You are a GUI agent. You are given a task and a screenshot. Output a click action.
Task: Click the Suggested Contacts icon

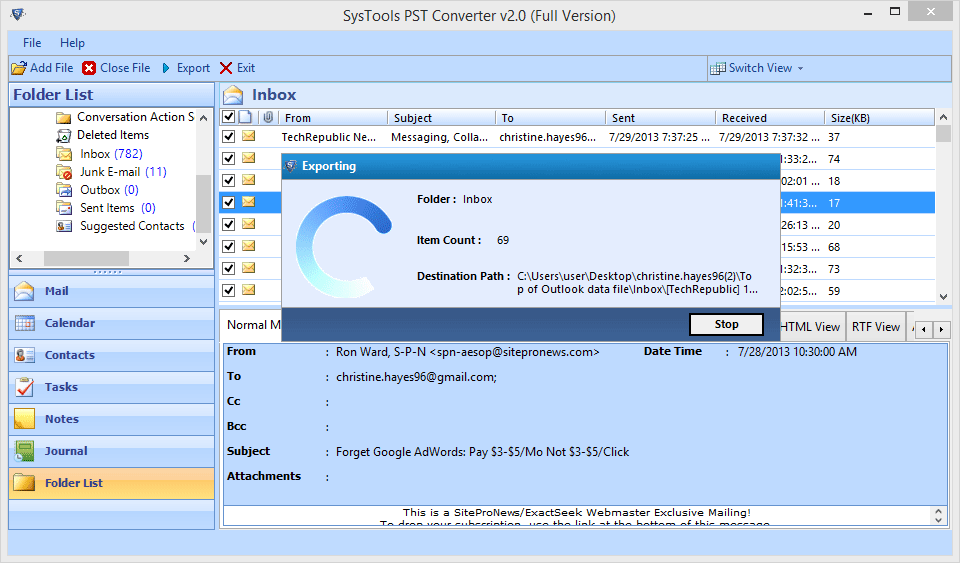click(64, 226)
